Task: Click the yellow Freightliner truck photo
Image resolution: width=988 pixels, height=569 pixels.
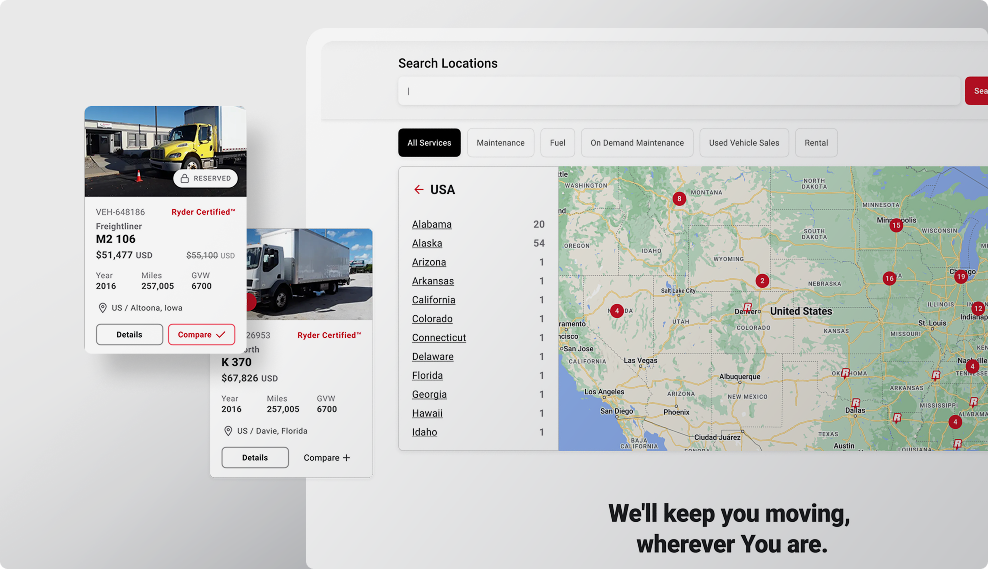Action: tap(165, 151)
